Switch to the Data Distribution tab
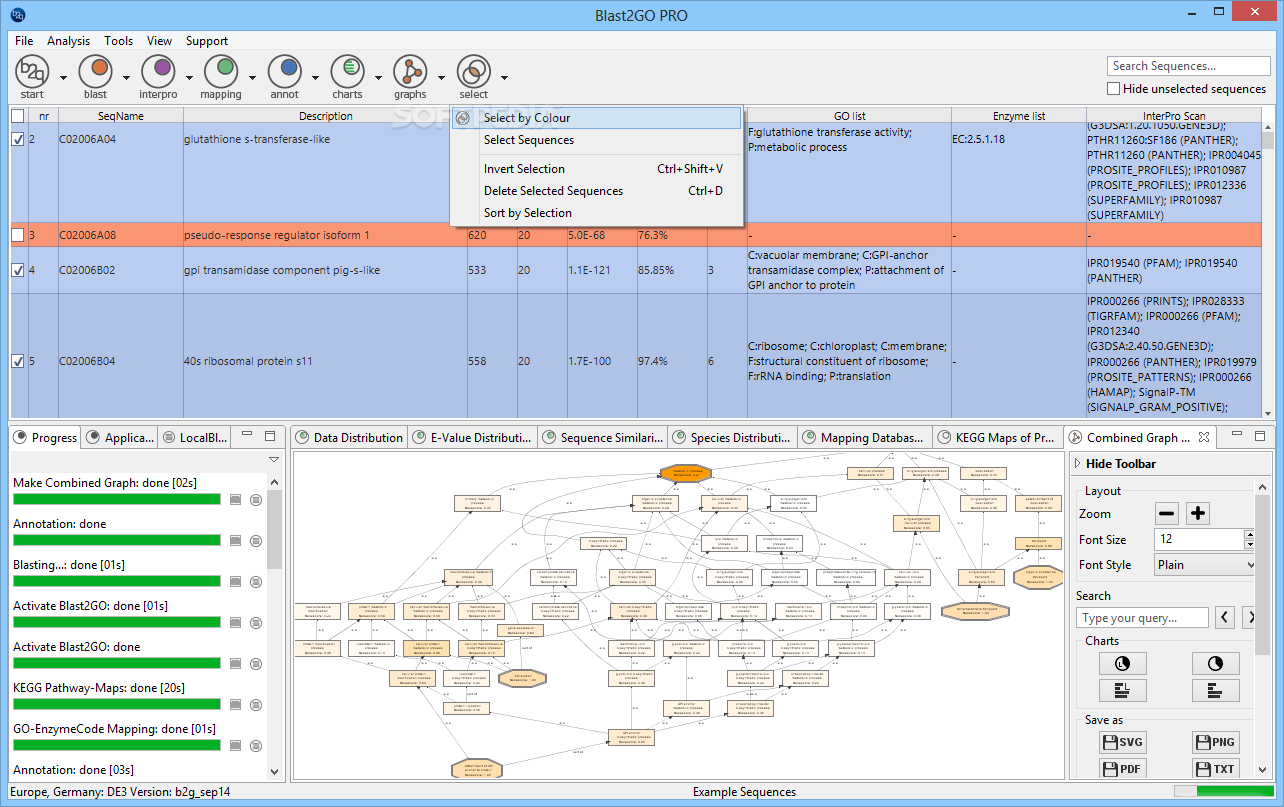 click(x=349, y=437)
